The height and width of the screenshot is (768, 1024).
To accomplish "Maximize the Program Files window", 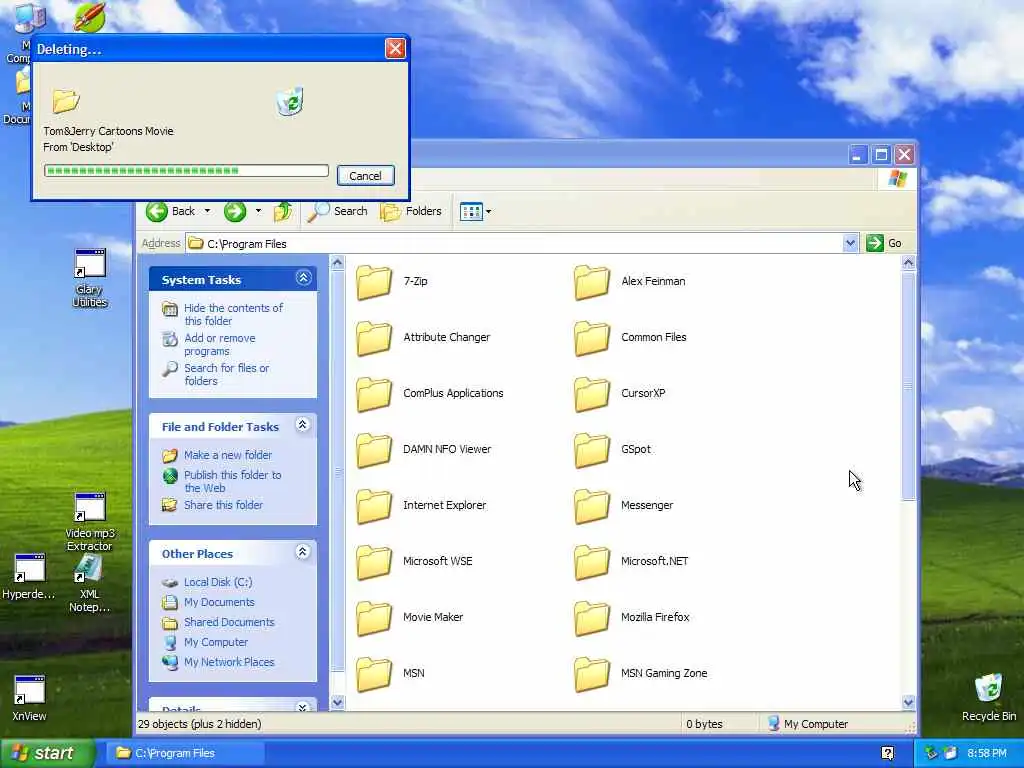I will coord(881,155).
